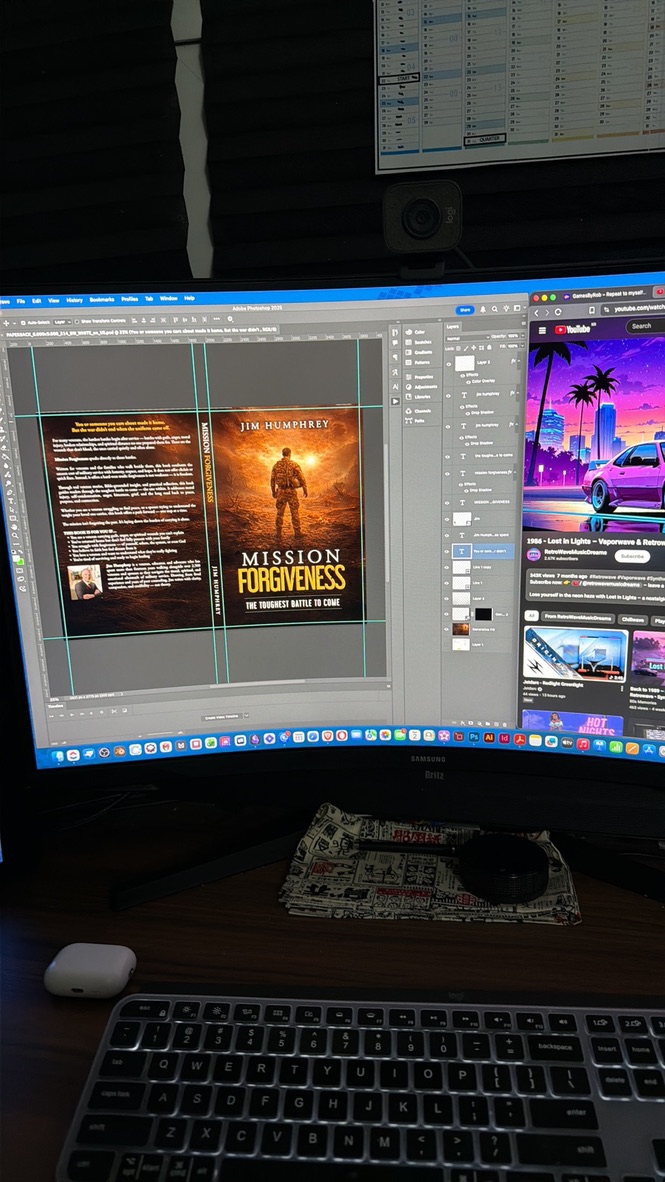Click the YouTube Subscribe button
Viewport: 665px width, 1182px height.
(632, 556)
